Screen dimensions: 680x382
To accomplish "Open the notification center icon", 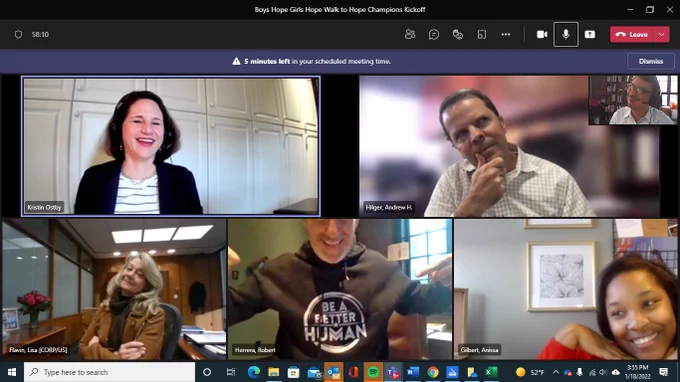I will 664,372.
